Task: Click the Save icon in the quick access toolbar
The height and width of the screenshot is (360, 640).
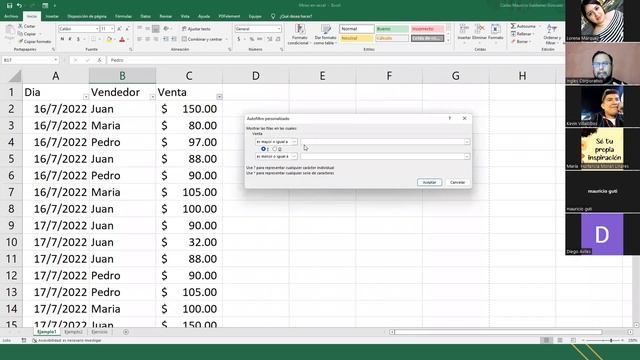Action: (x=9, y=6)
